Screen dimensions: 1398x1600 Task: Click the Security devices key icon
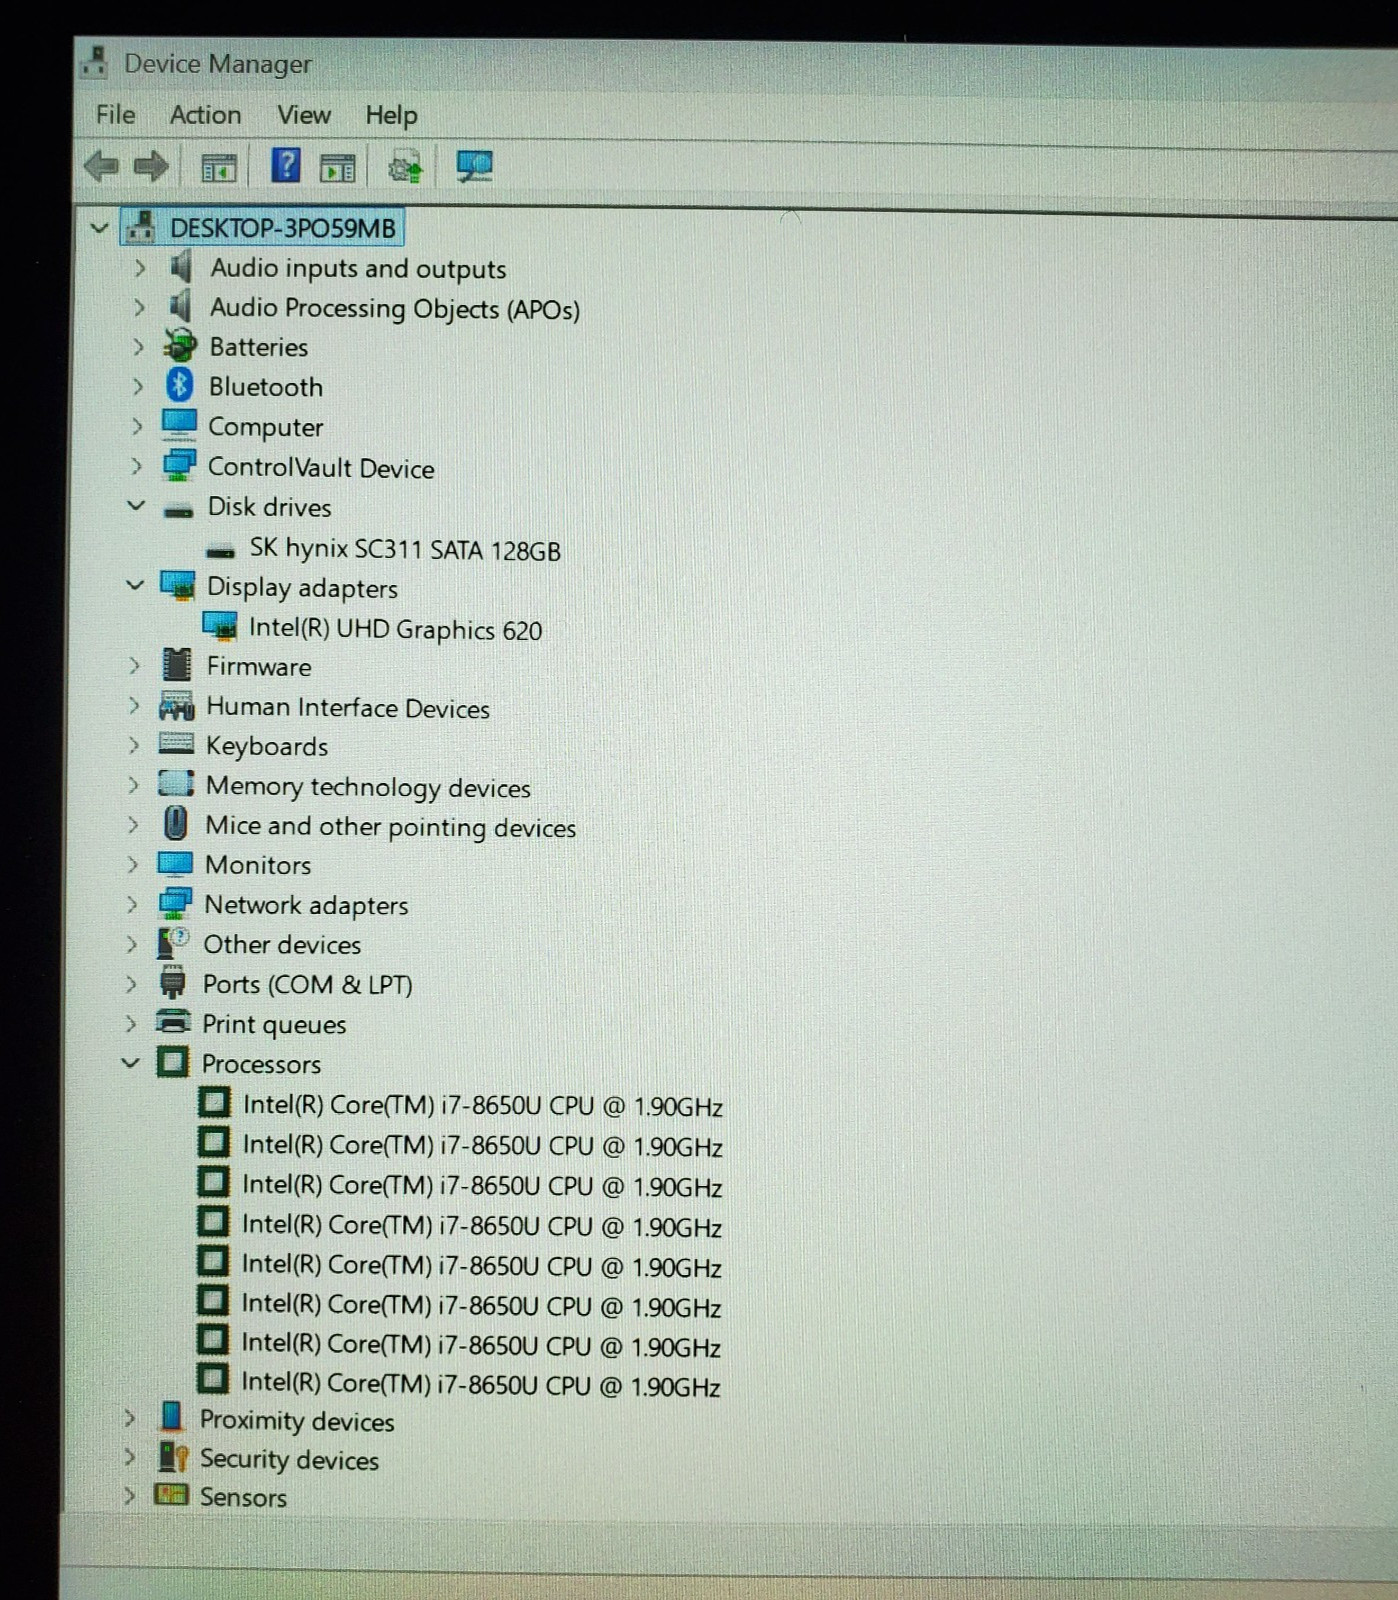tap(173, 1457)
